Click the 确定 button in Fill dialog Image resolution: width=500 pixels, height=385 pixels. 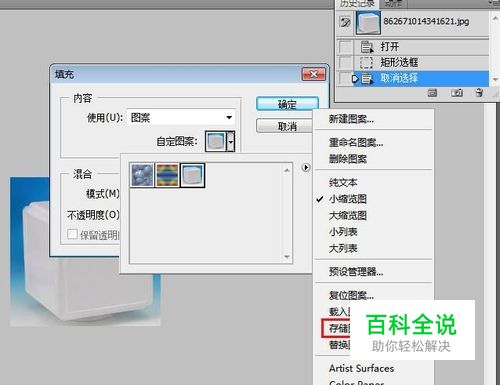click(x=287, y=104)
